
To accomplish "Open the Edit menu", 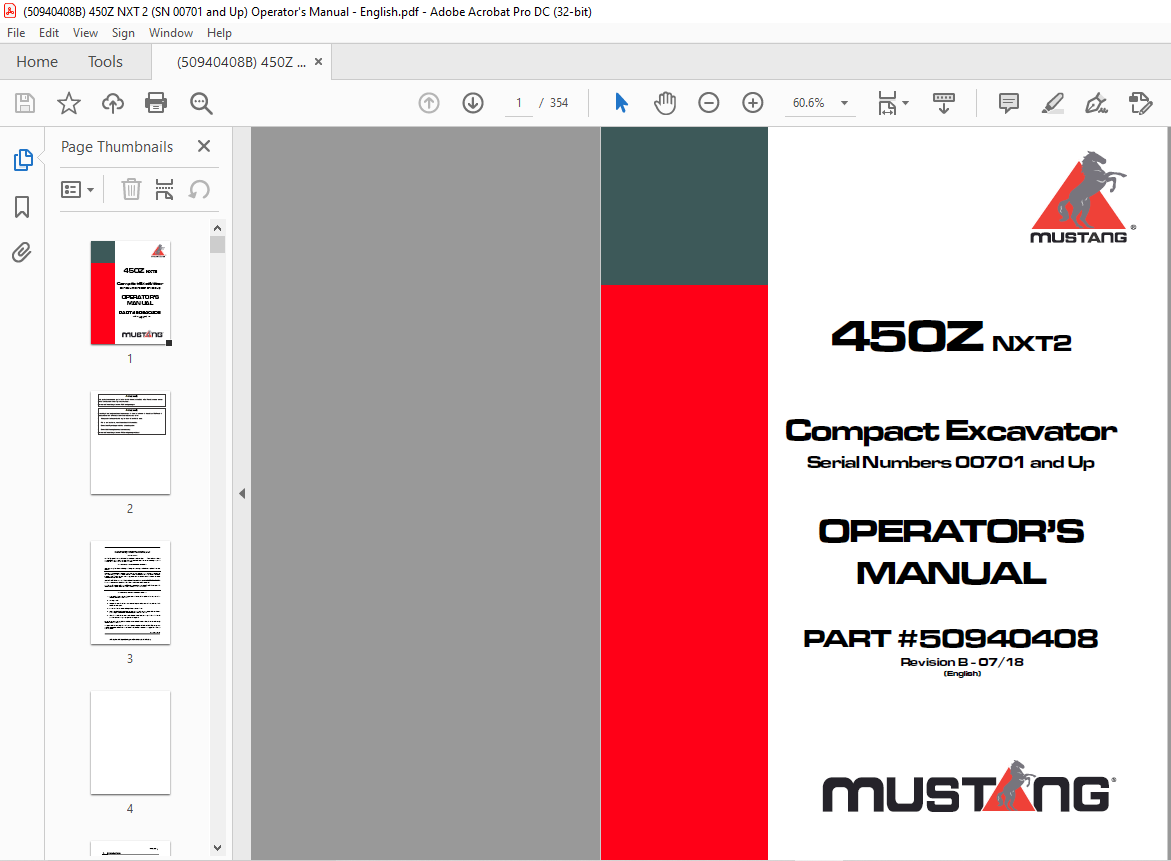I will [49, 33].
